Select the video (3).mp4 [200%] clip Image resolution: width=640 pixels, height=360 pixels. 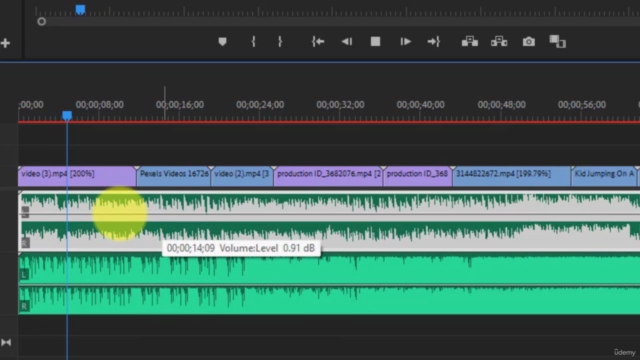(77, 176)
